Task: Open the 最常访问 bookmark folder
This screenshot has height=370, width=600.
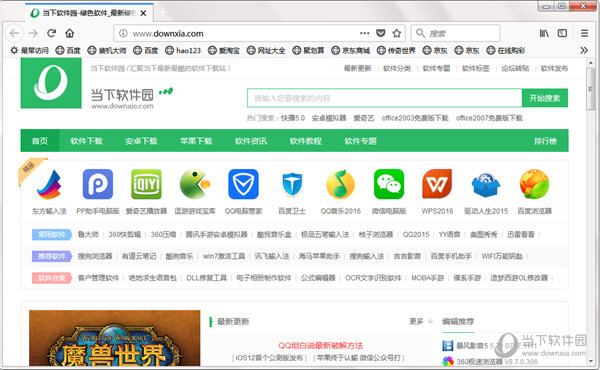Action: [x=29, y=50]
